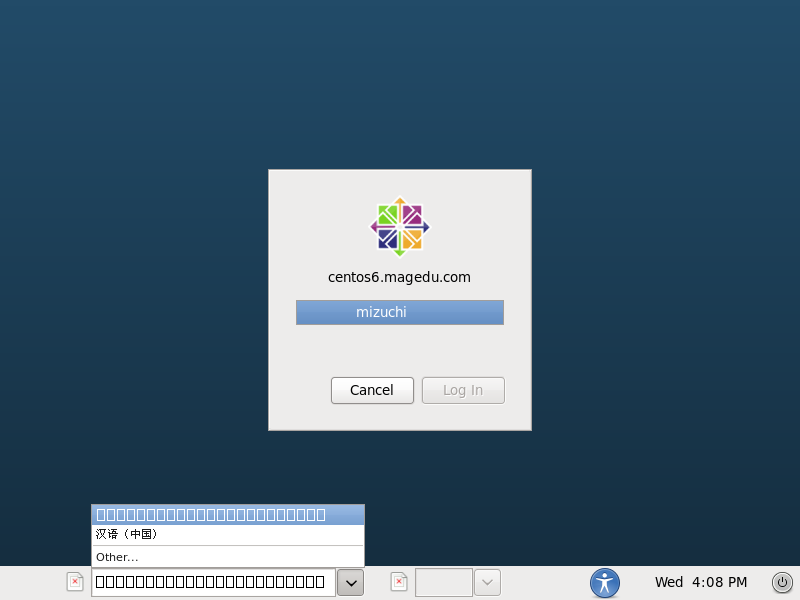This screenshot has height=600, width=800.
Task: Choose 汉语（中国） from the language list
Action: point(228,534)
